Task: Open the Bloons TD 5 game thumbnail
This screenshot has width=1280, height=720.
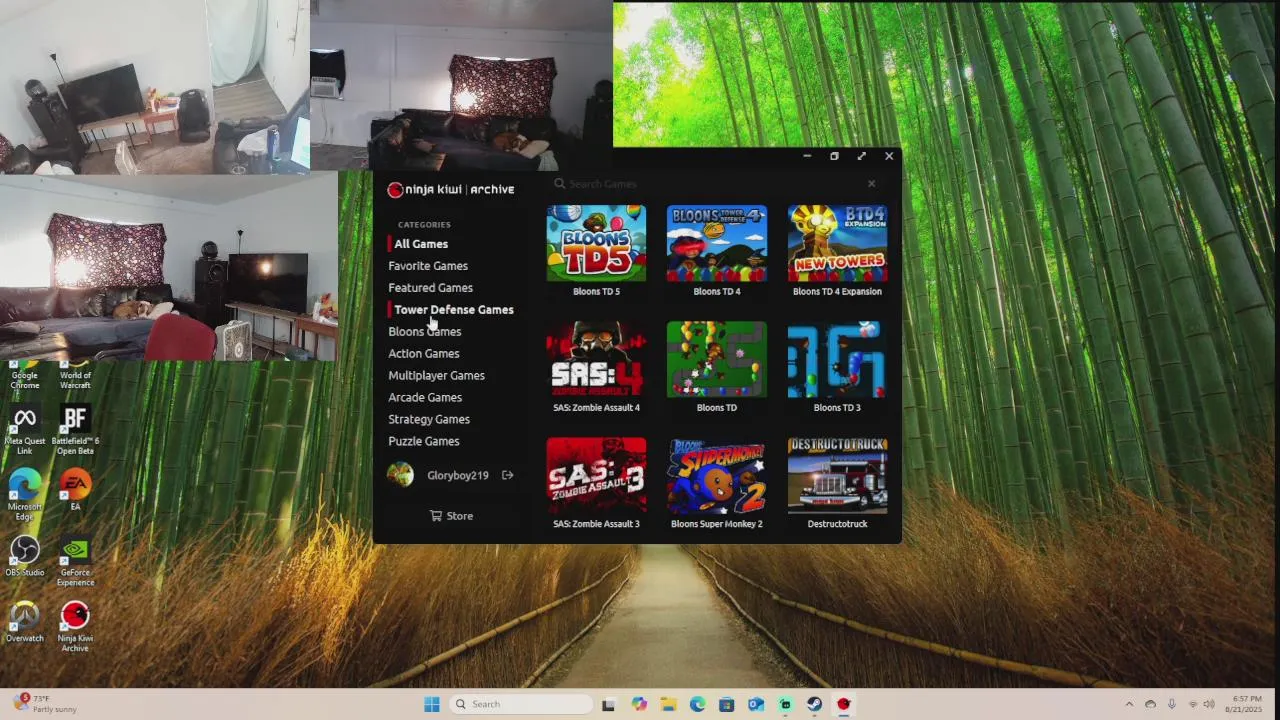Action: (x=596, y=243)
